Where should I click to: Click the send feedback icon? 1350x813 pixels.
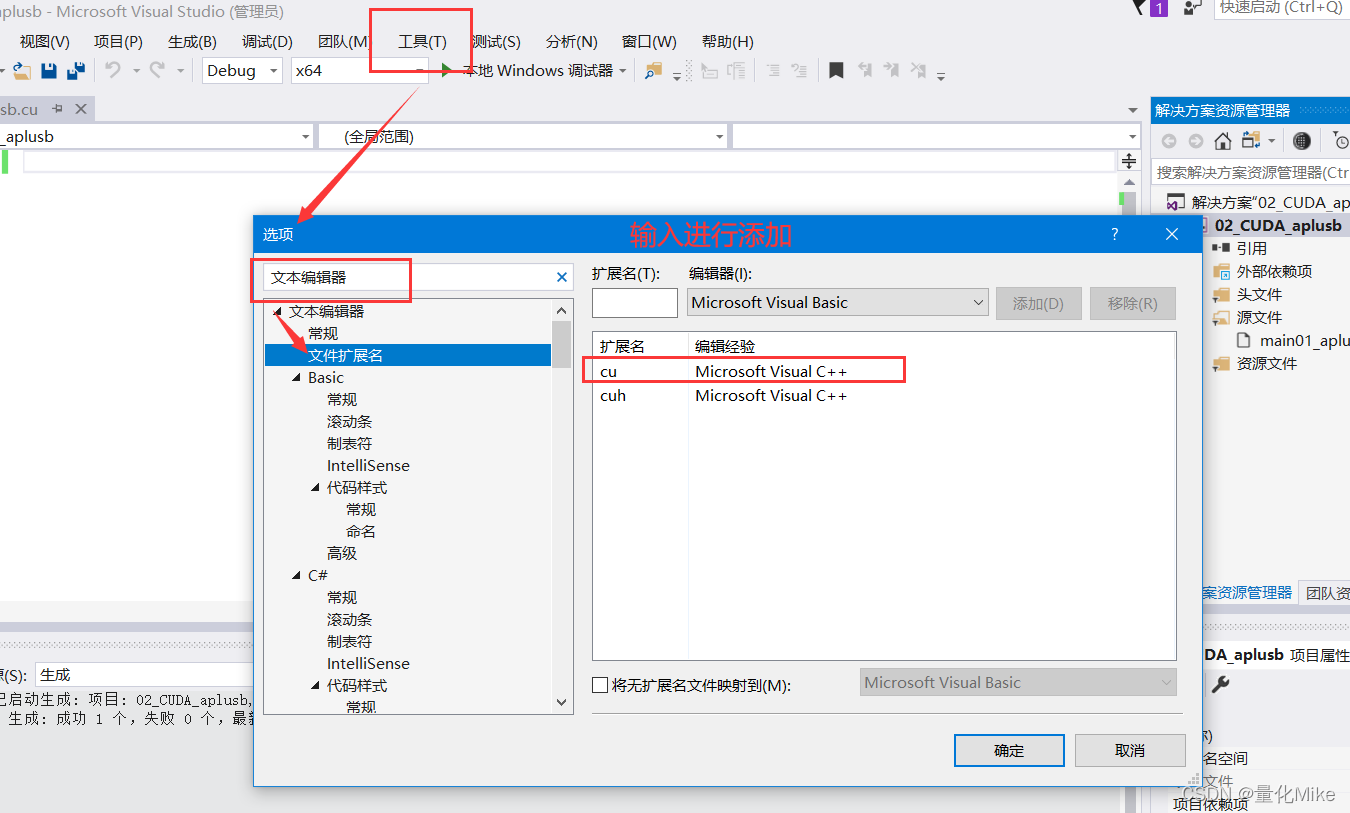tap(1191, 7)
